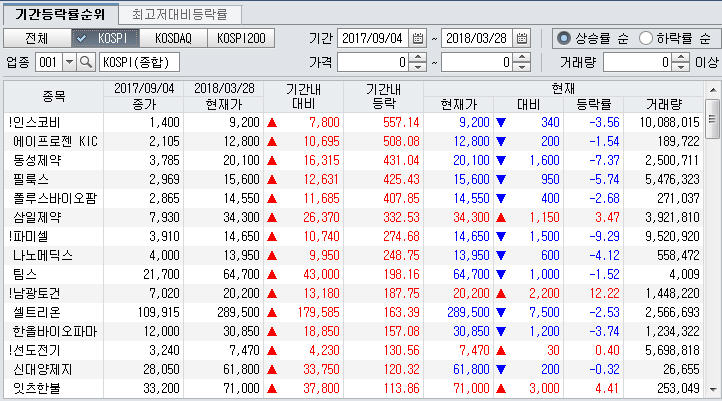Sort by the 종목 column header
This screenshot has width=722, height=401.
[x=54, y=96]
